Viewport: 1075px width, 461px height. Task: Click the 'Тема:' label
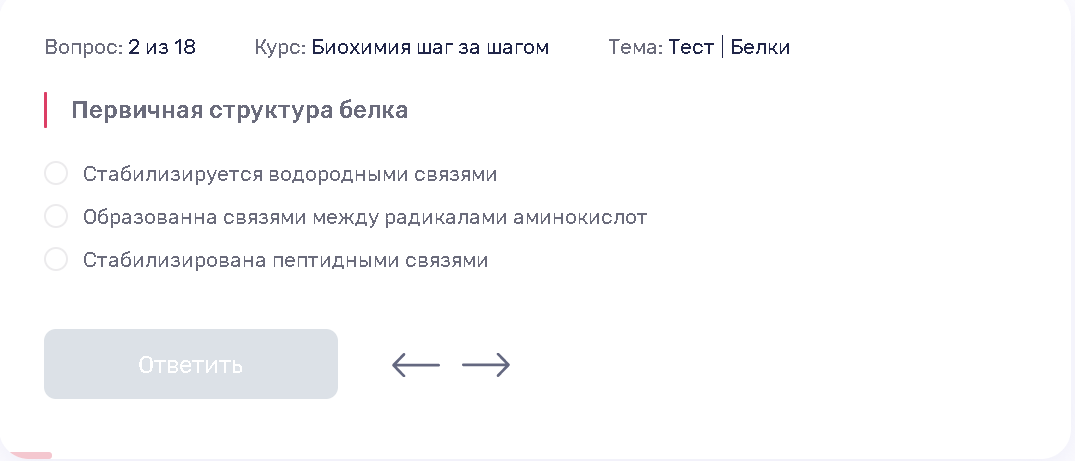click(x=636, y=47)
